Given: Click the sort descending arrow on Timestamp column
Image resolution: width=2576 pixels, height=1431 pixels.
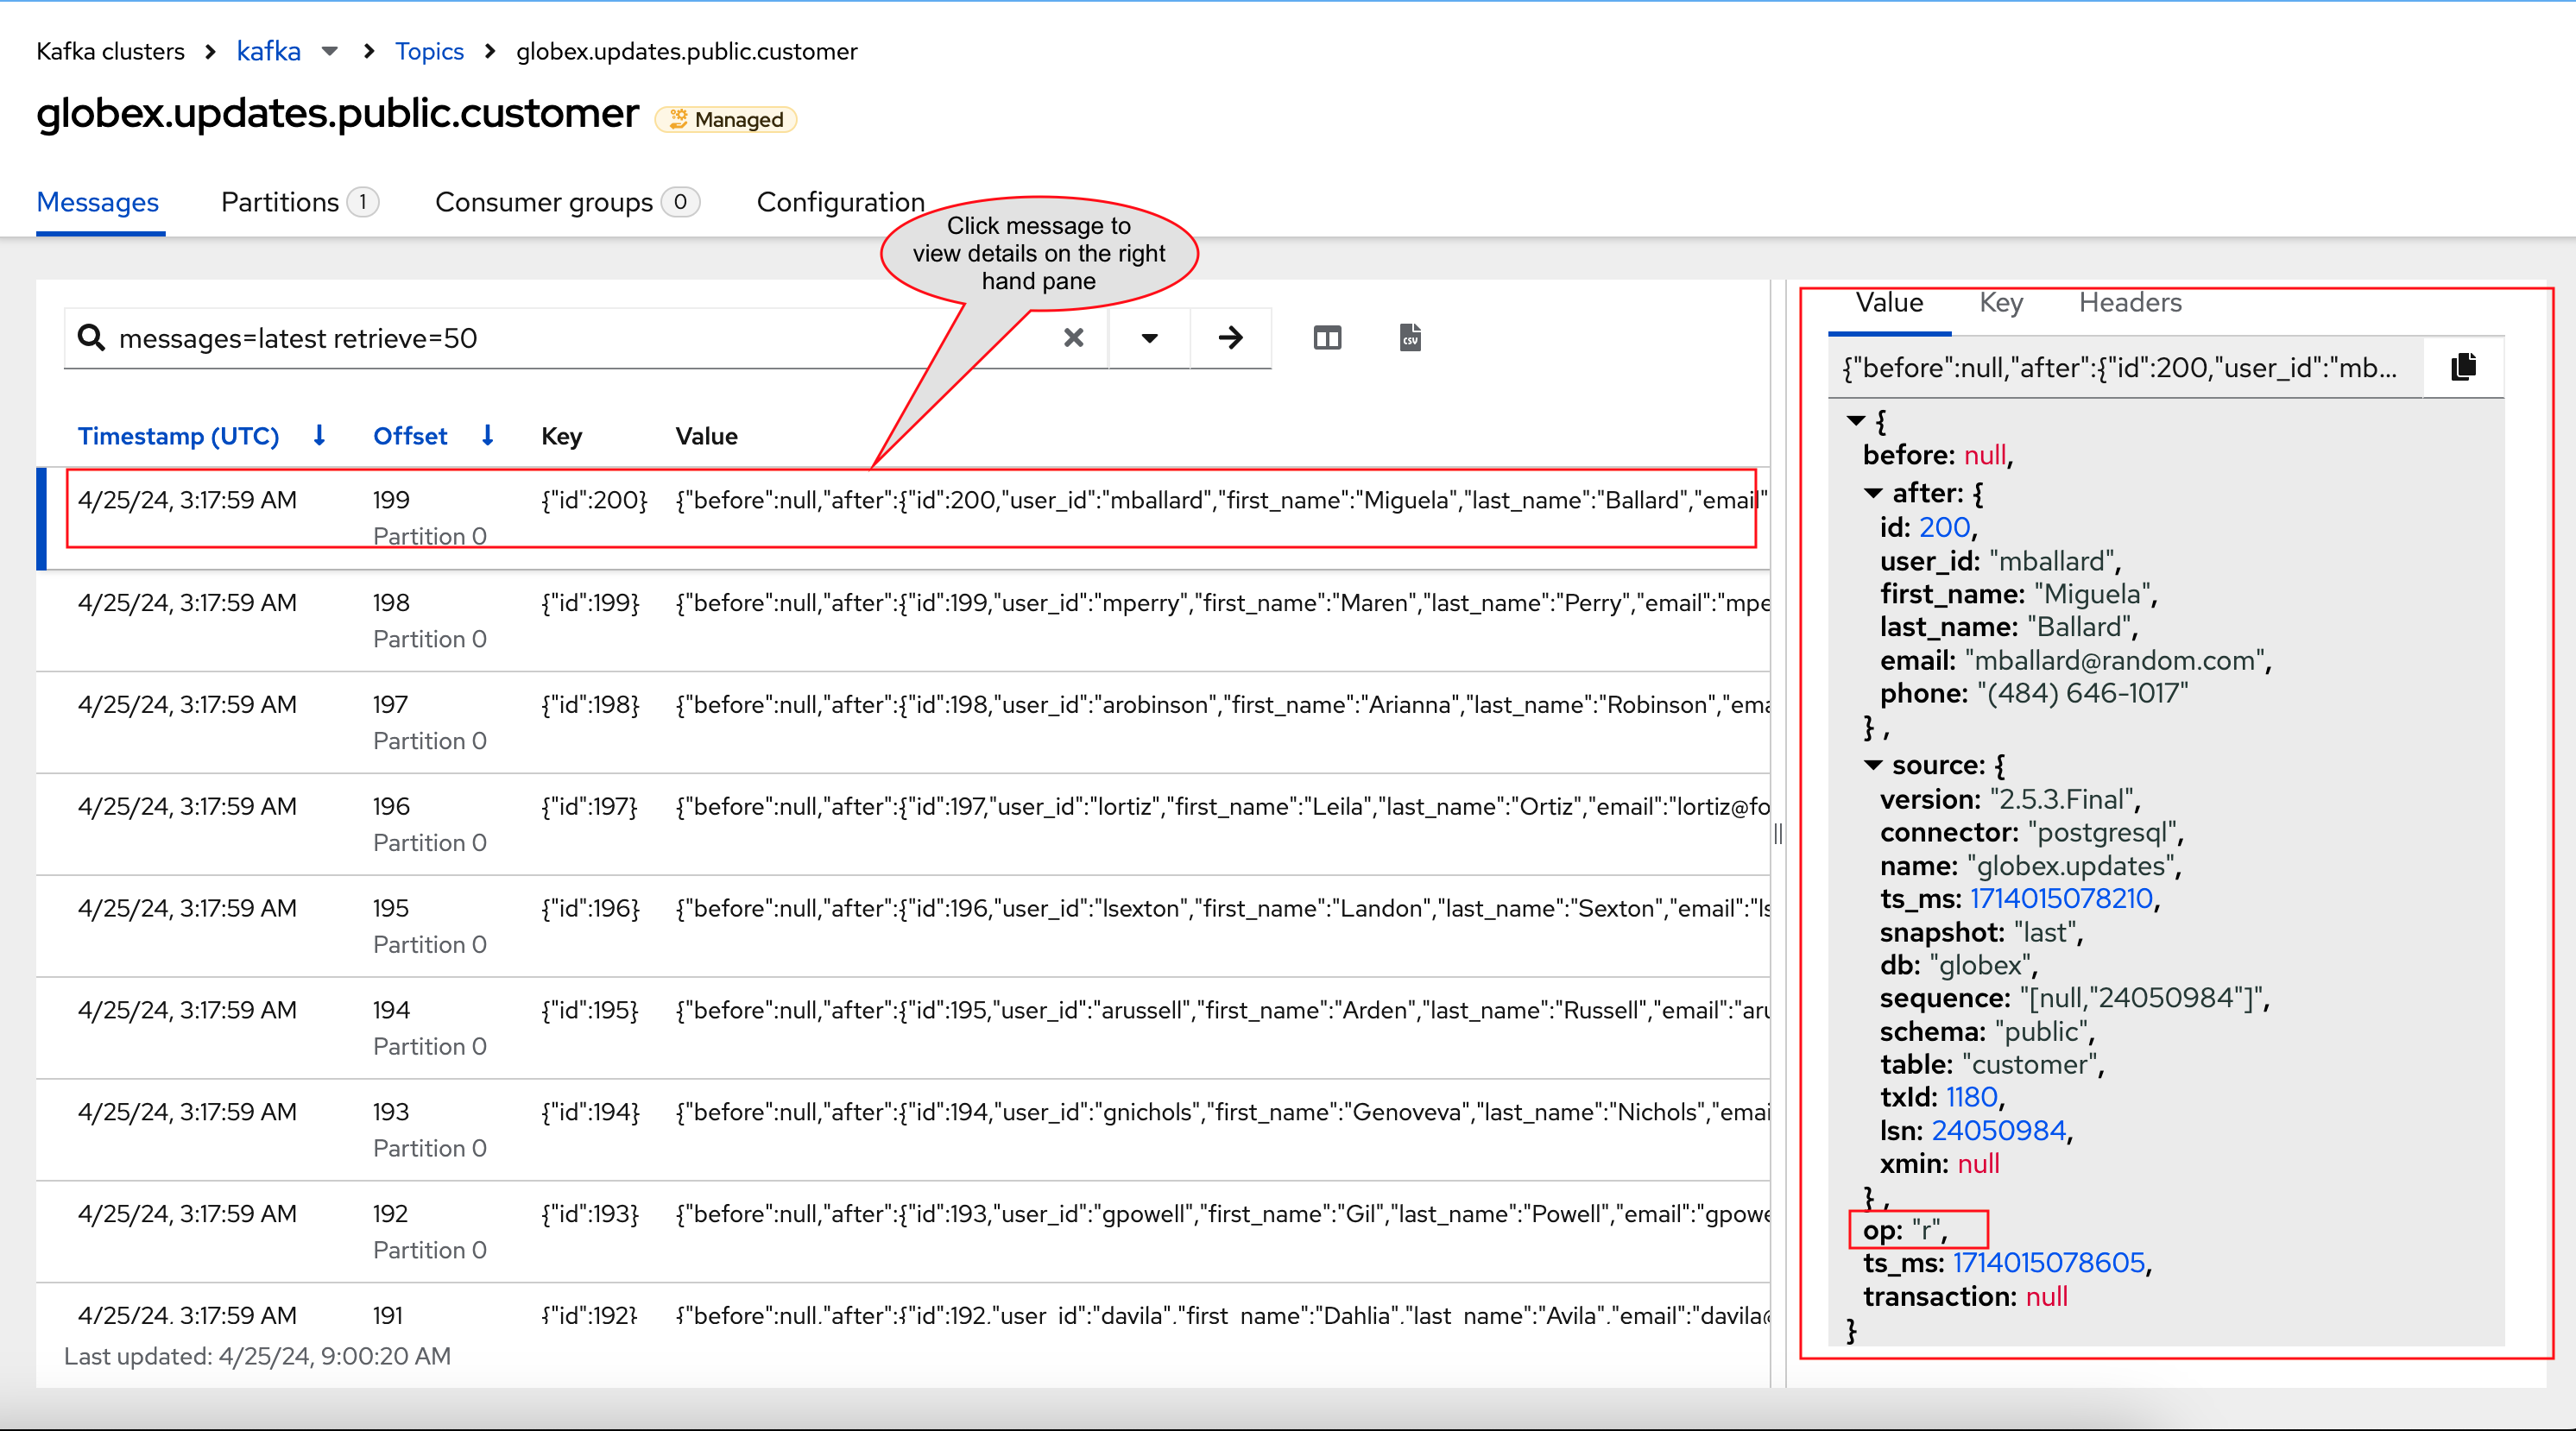Looking at the screenshot, I should [319, 435].
